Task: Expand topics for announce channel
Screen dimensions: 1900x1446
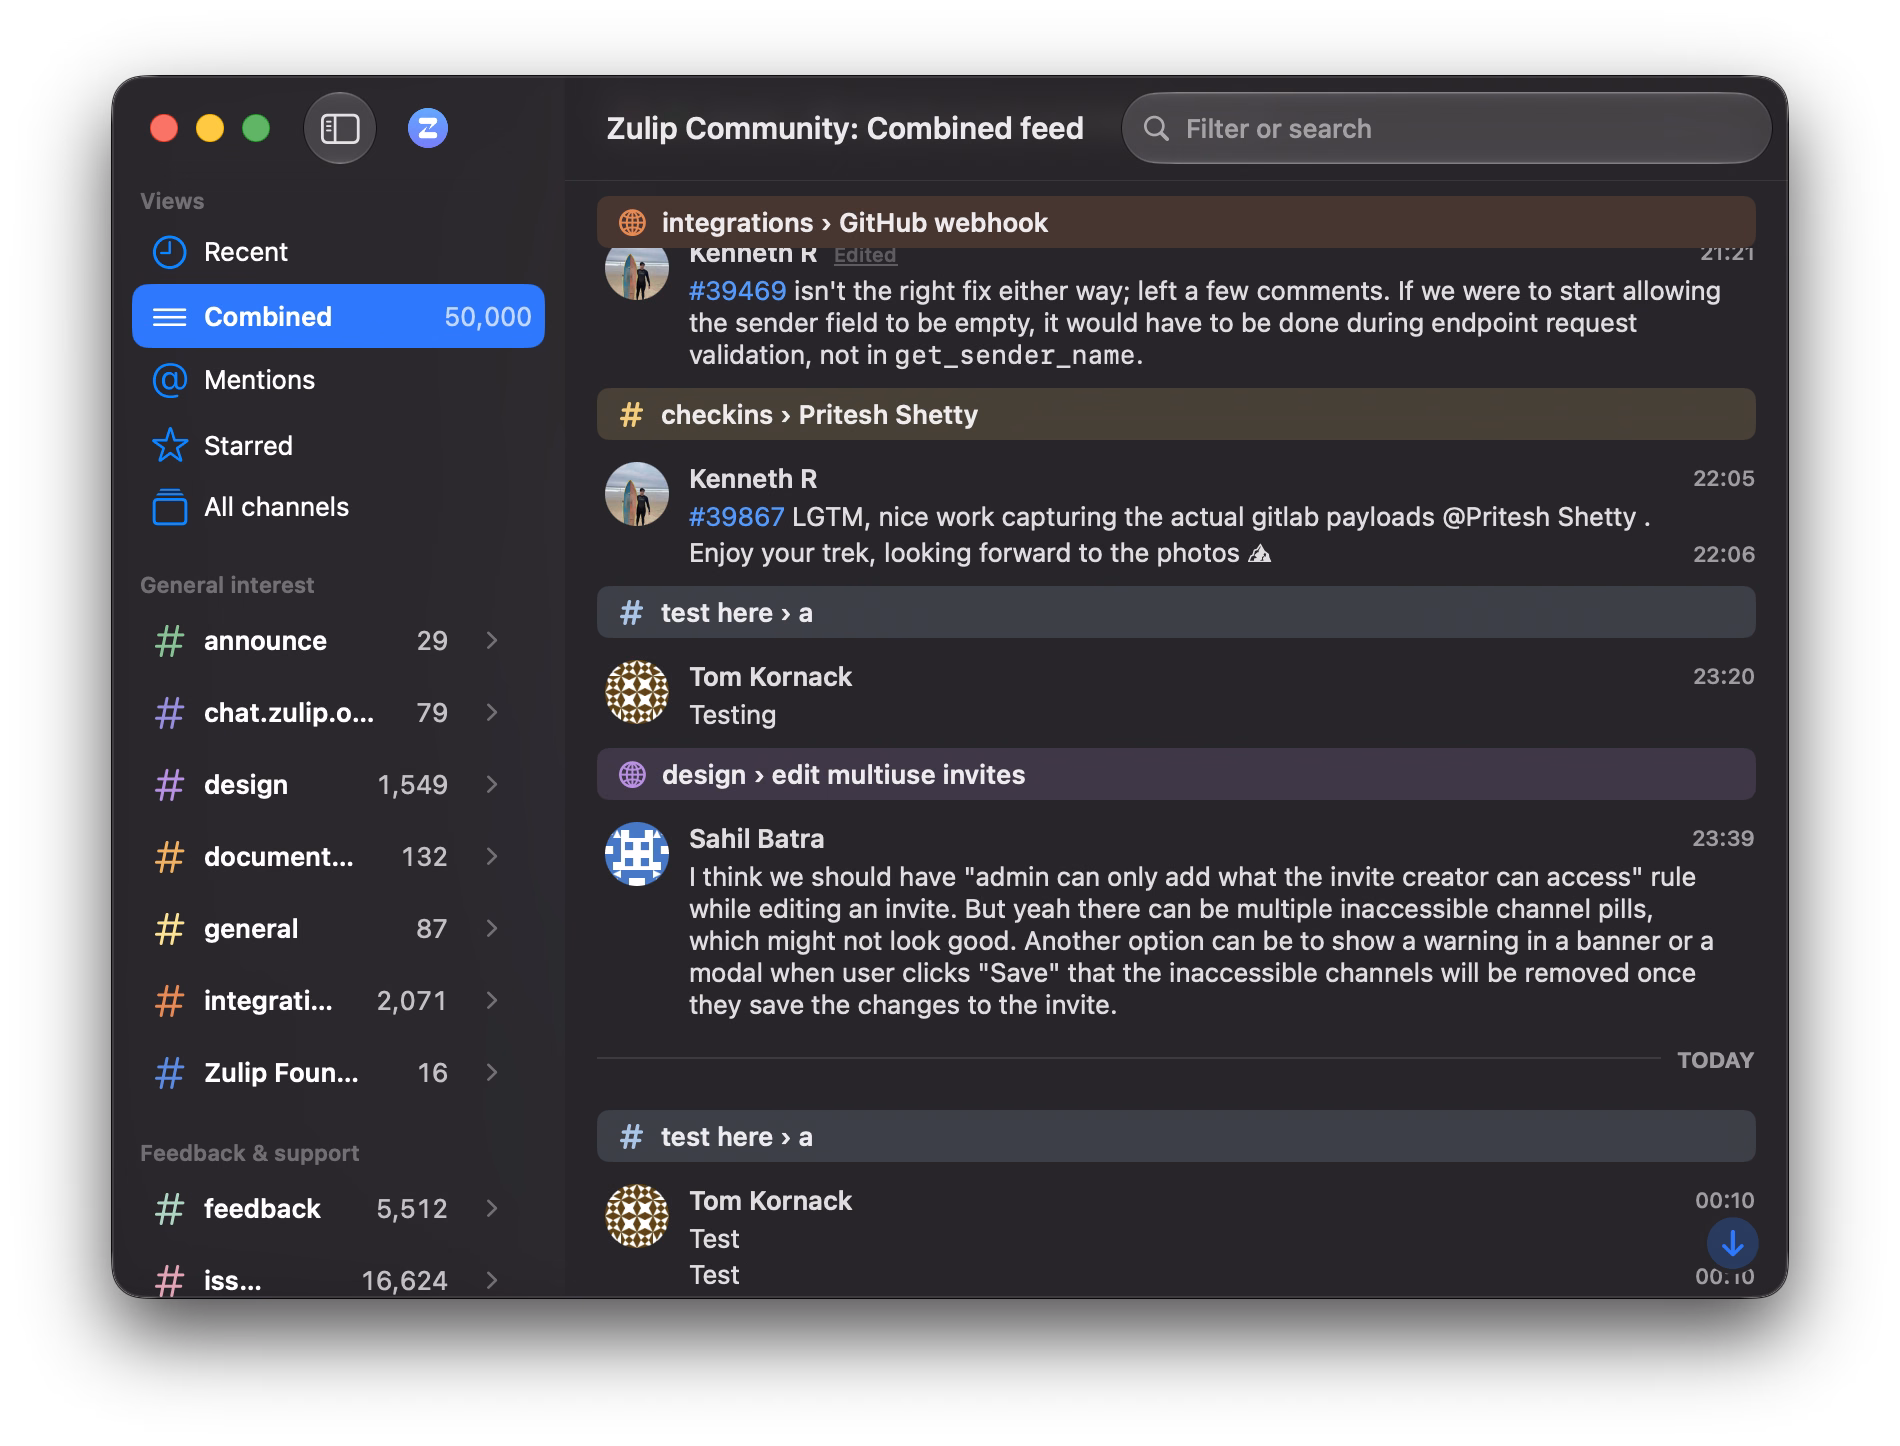Action: 492,641
